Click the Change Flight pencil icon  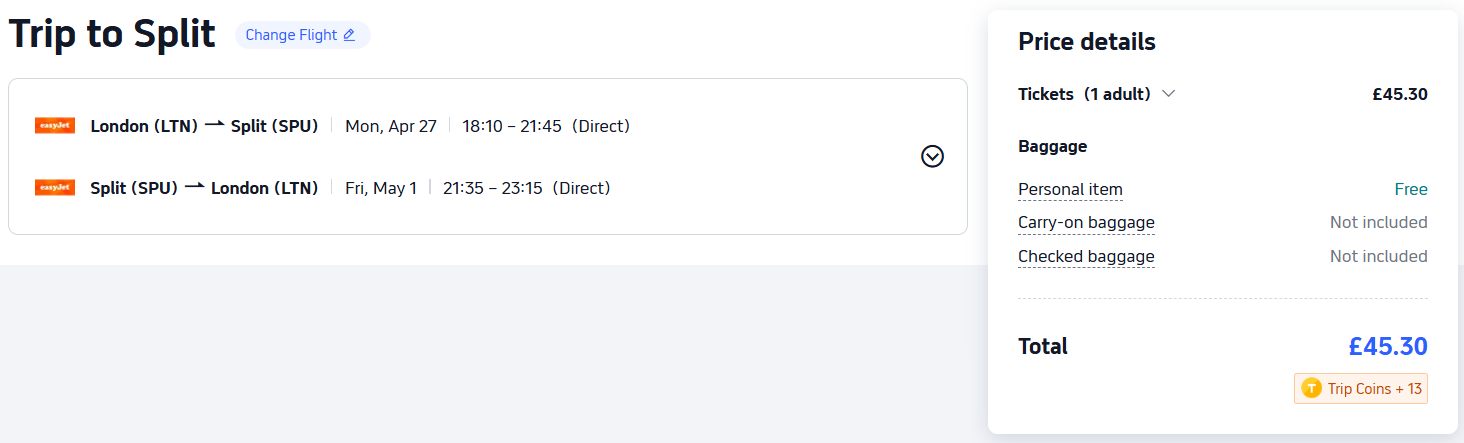(x=349, y=35)
